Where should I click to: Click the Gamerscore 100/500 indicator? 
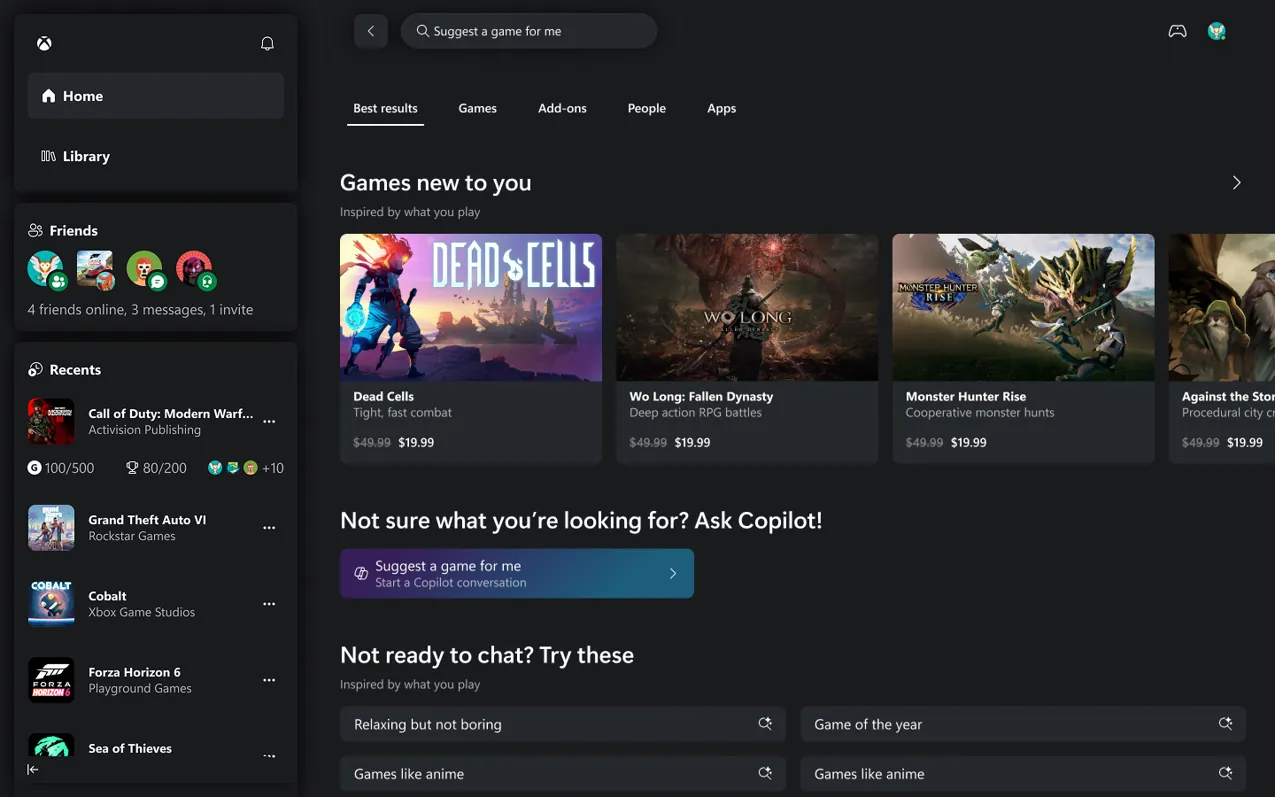click(x=61, y=468)
